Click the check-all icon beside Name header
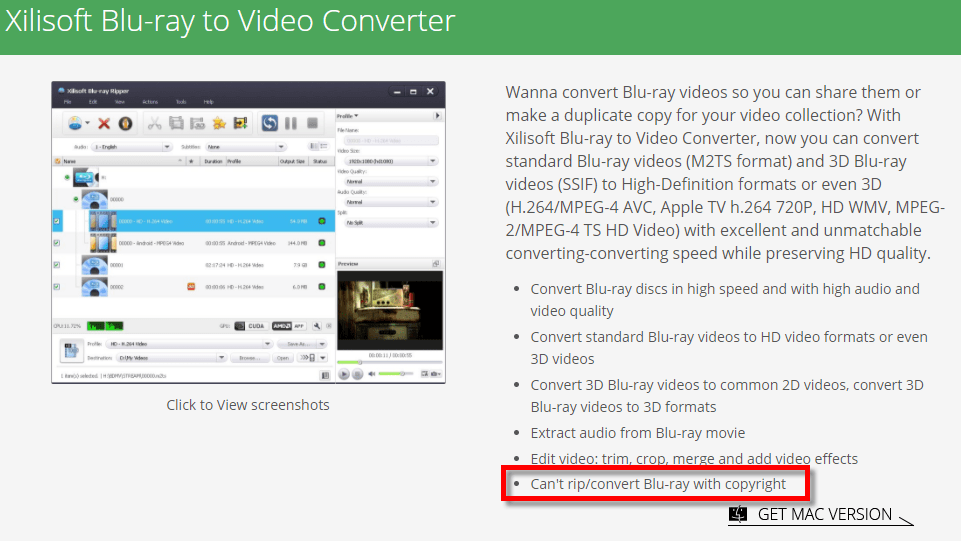 pos(58,161)
